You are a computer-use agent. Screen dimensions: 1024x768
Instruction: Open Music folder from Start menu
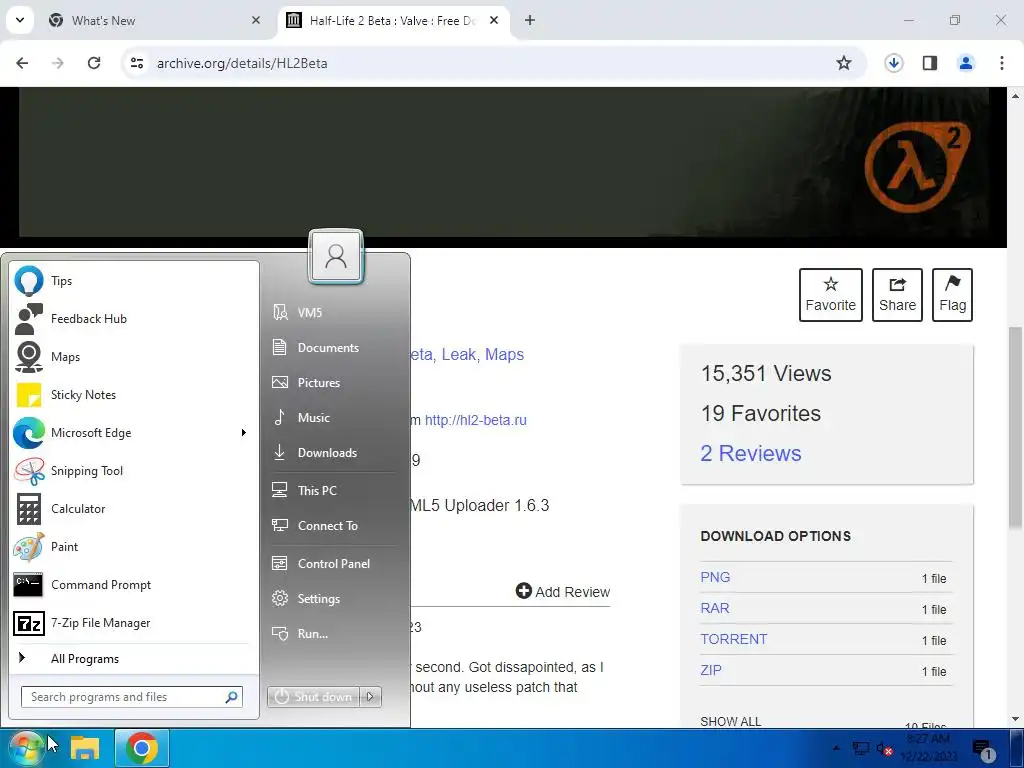point(333,417)
